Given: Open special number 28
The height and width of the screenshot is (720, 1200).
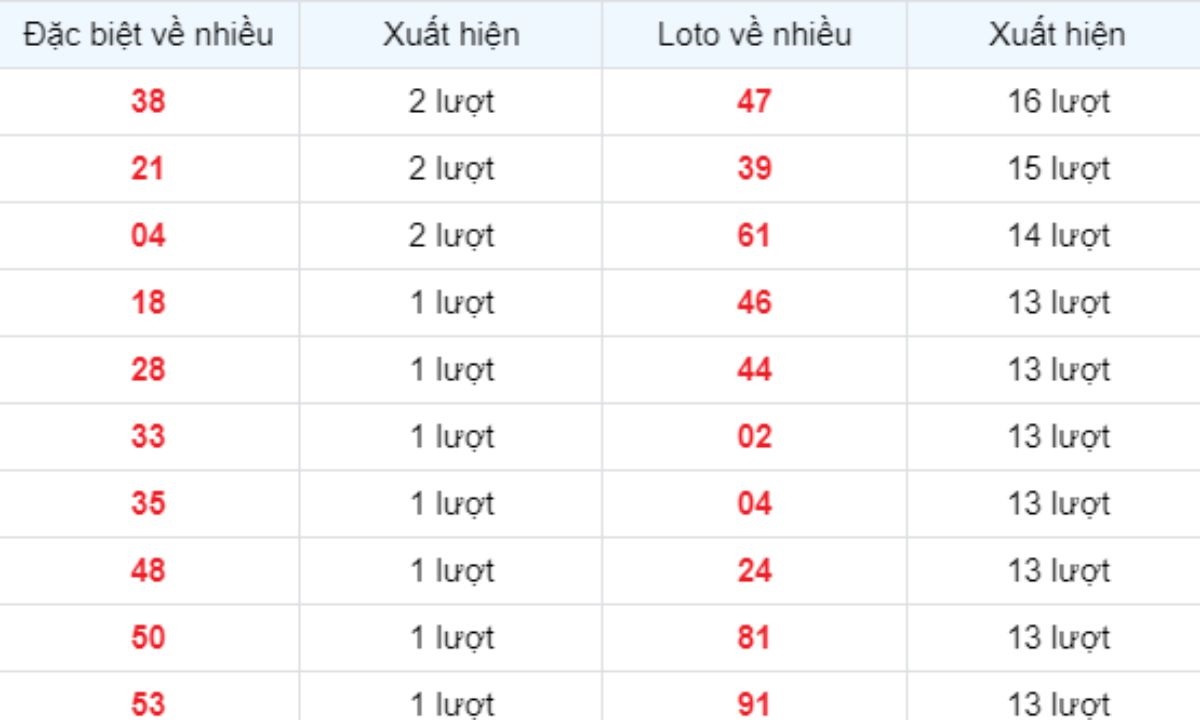Looking at the screenshot, I should tap(148, 370).
